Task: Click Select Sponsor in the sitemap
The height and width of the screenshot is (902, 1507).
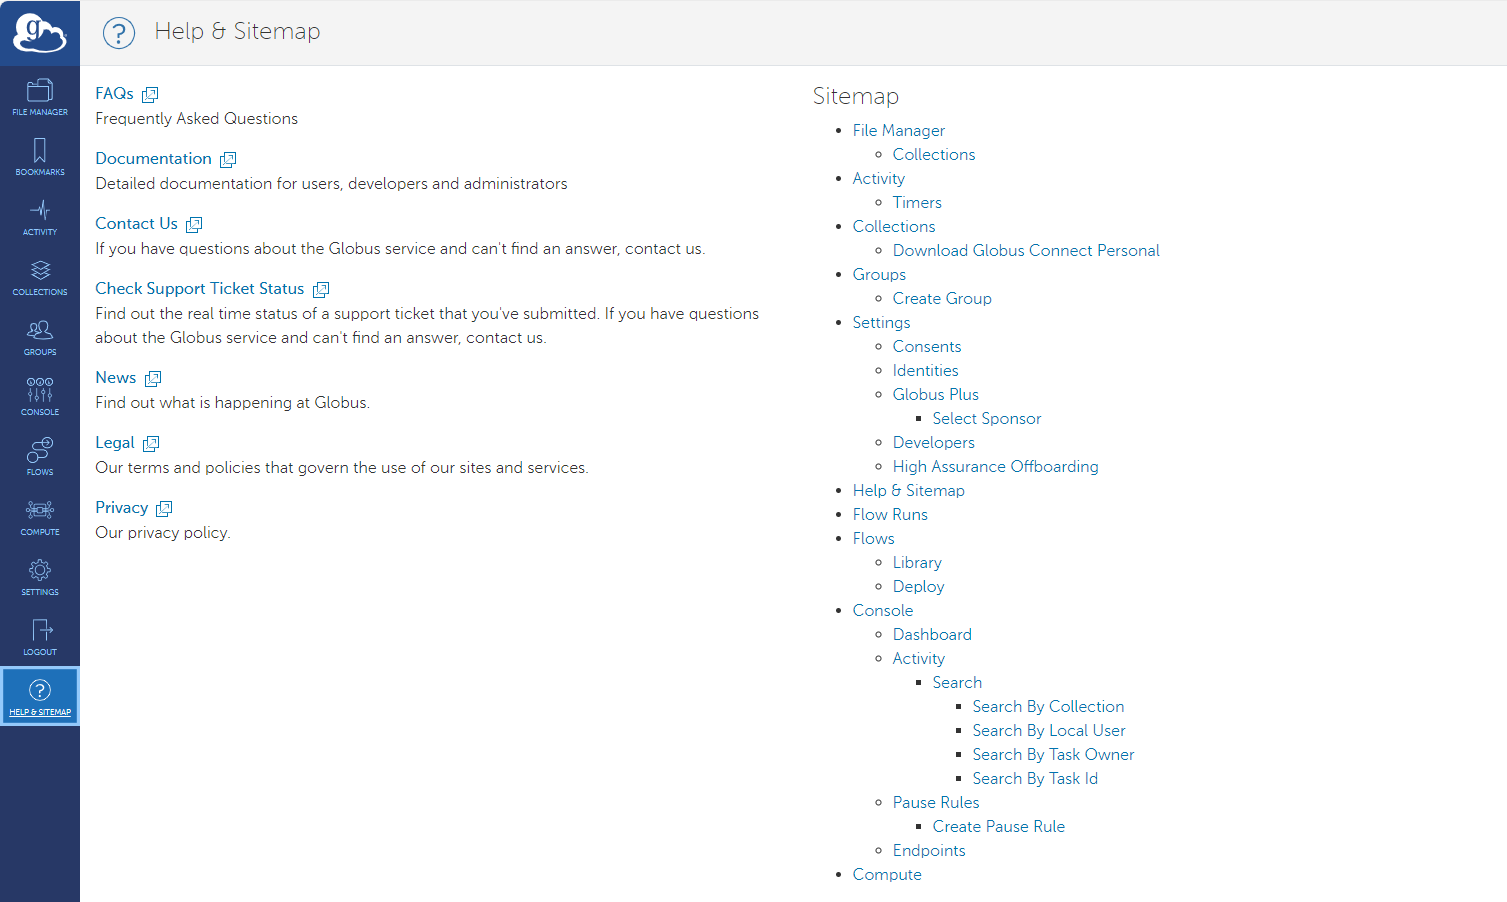Action: point(986,418)
